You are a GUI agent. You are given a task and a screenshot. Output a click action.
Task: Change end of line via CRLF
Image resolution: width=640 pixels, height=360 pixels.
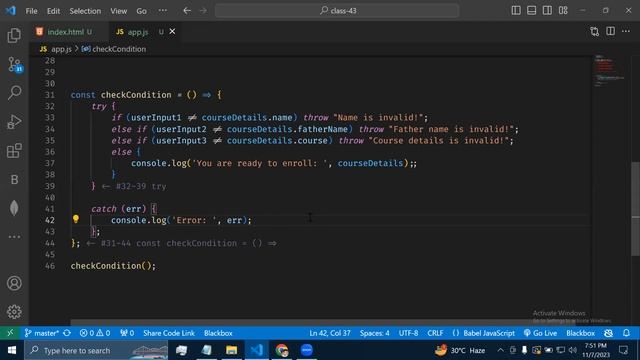435,333
